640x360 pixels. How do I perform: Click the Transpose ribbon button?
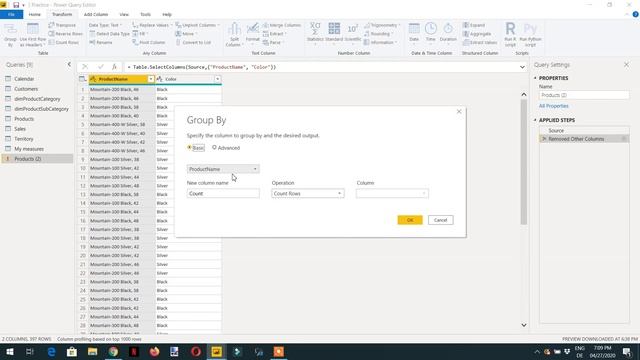62,25
